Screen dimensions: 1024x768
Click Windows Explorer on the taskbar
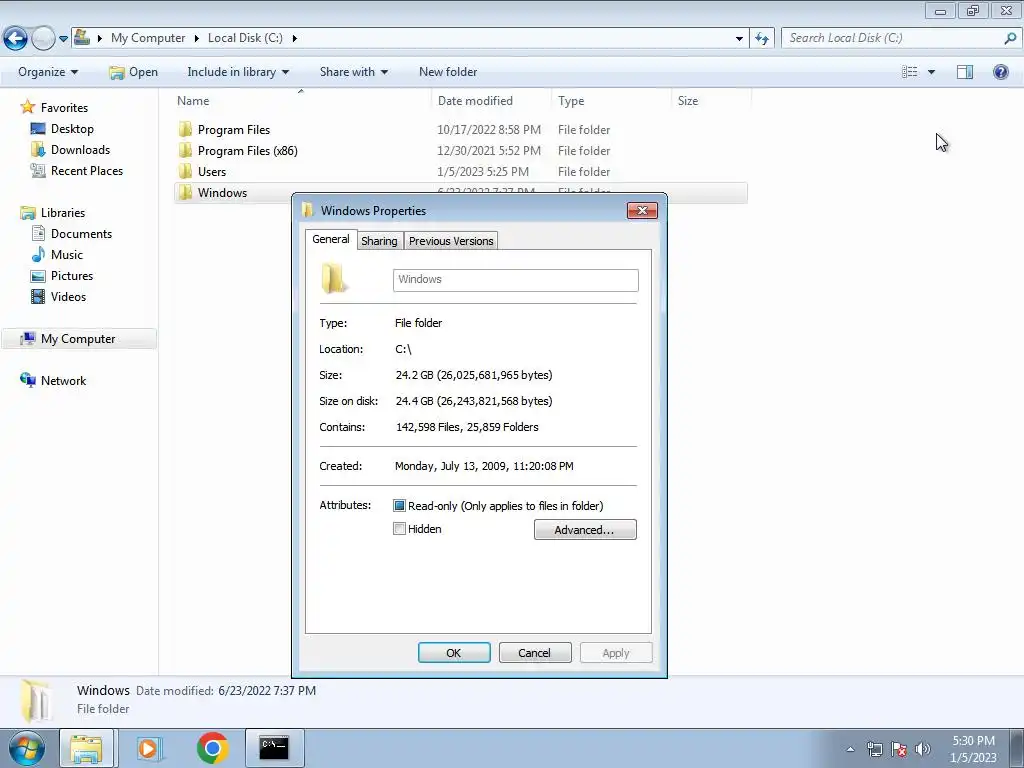[x=86, y=748]
